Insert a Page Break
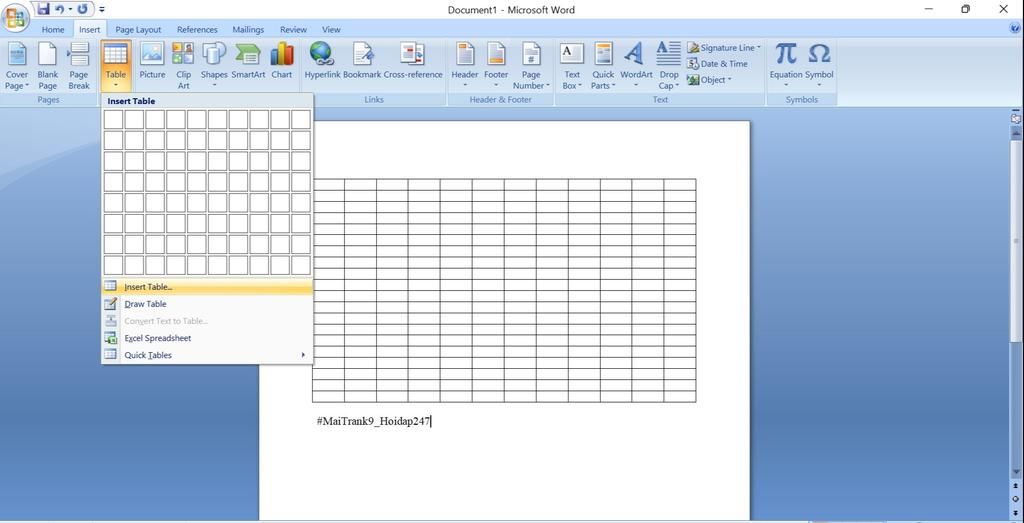 point(79,66)
